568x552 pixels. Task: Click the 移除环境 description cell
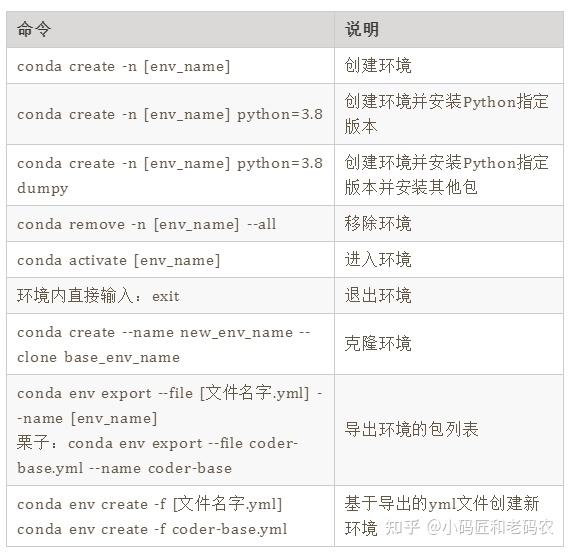(x=449, y=224)
